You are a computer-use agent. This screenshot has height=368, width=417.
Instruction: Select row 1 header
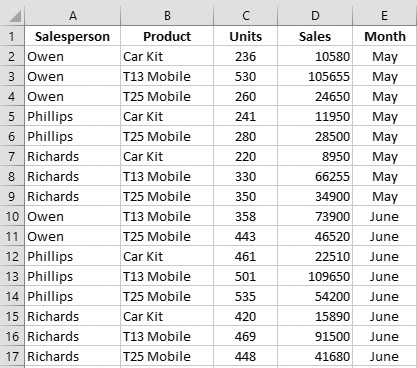coord(12,36)
